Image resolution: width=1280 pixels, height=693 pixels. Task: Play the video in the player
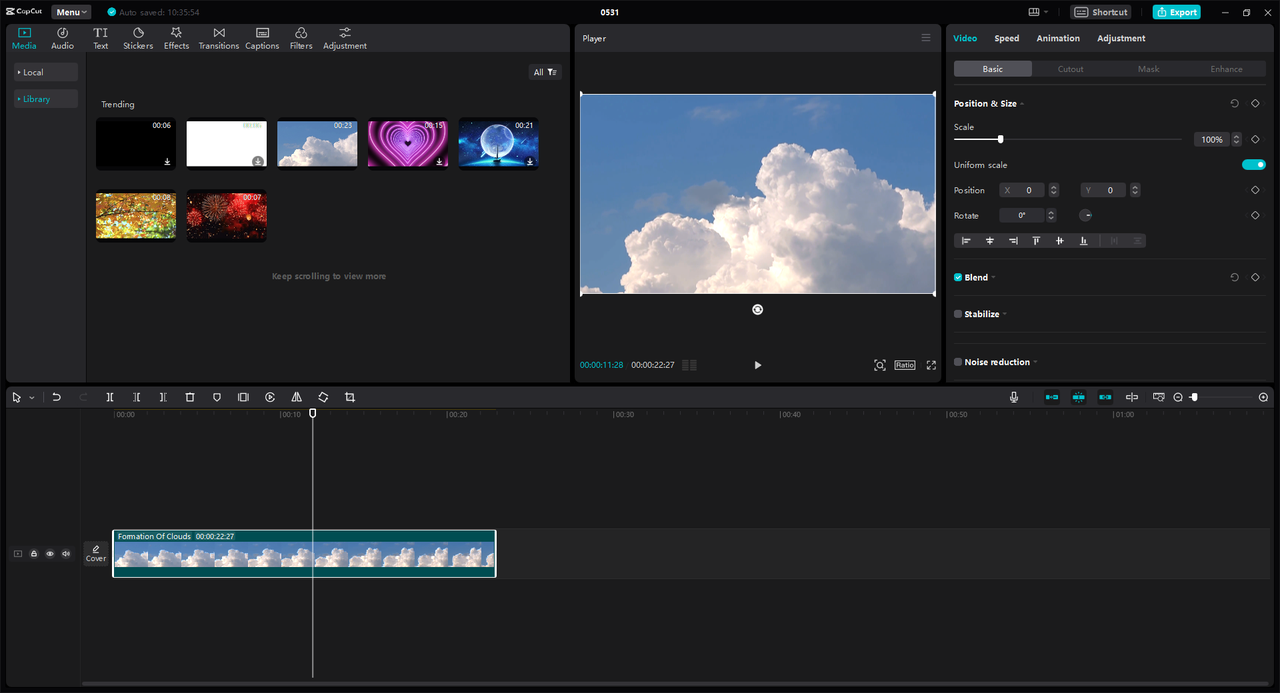757,365
